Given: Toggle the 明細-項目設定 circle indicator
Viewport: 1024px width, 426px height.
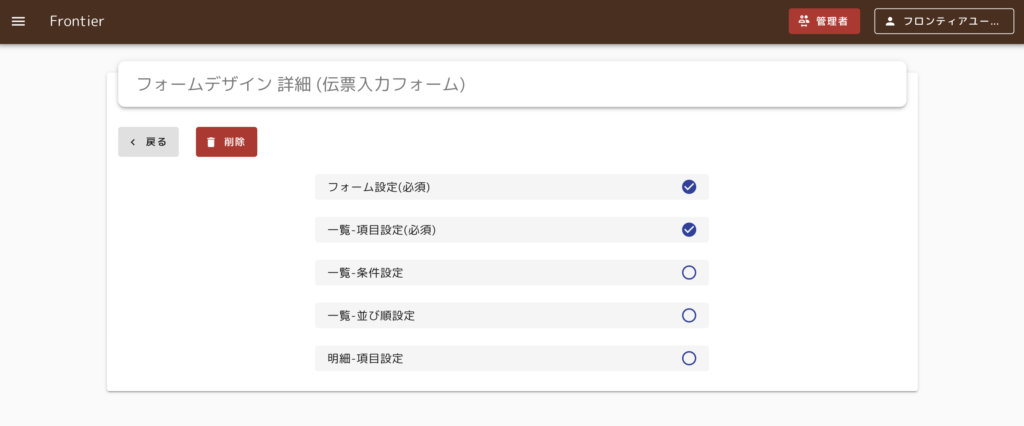Looking at the screenshot, I should [x=688, y=358].
